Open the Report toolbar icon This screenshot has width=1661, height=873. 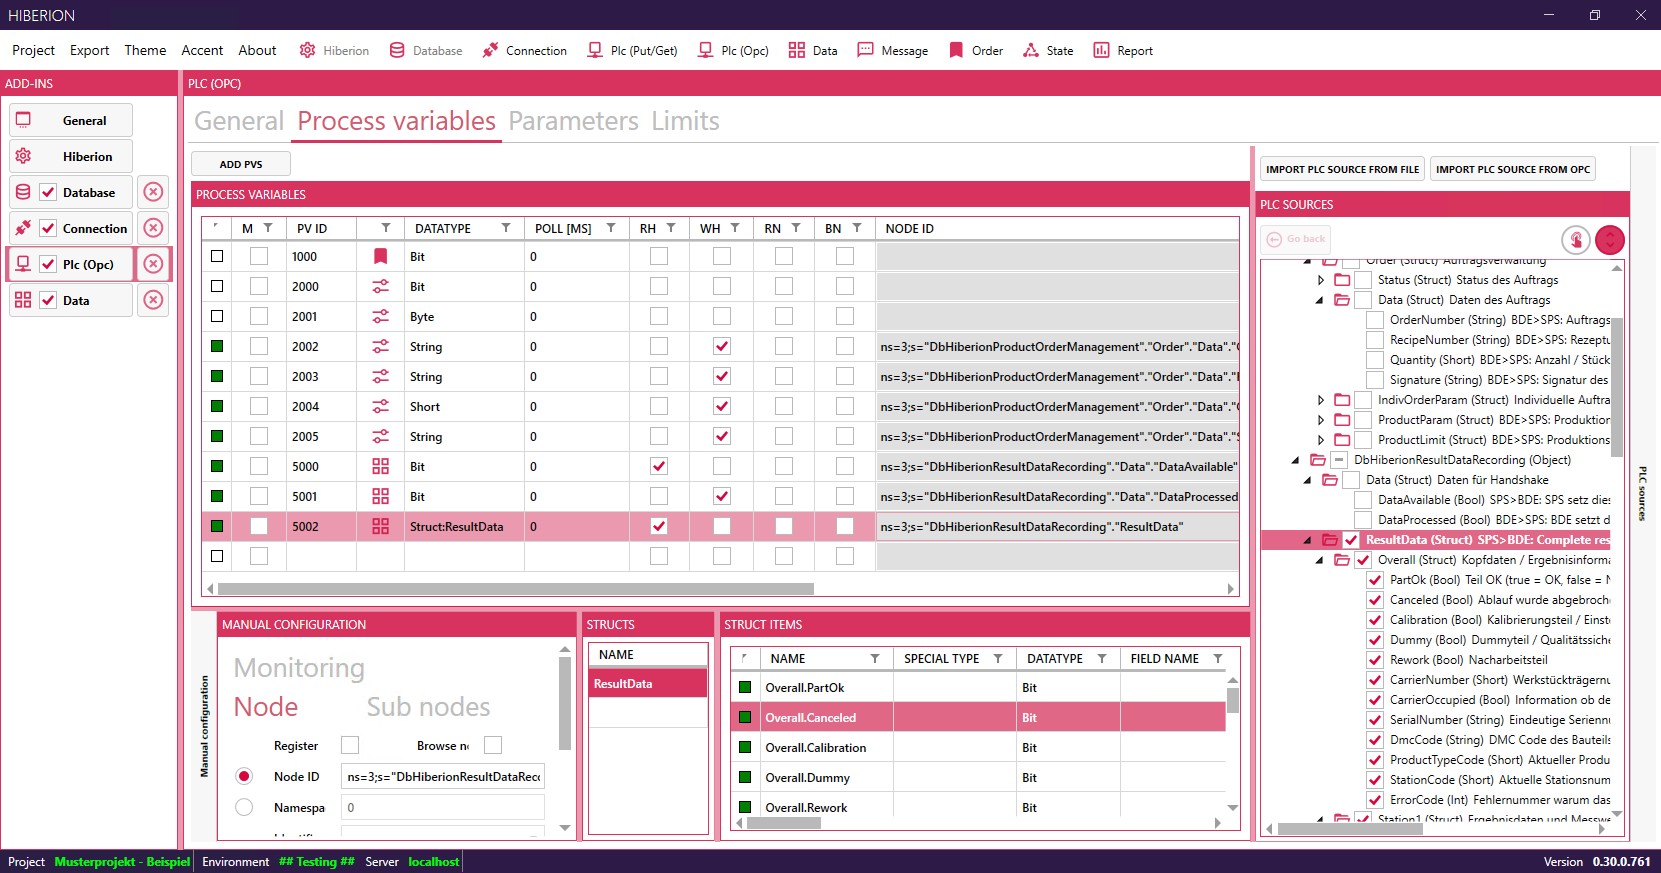click(x=1101, y=50)
